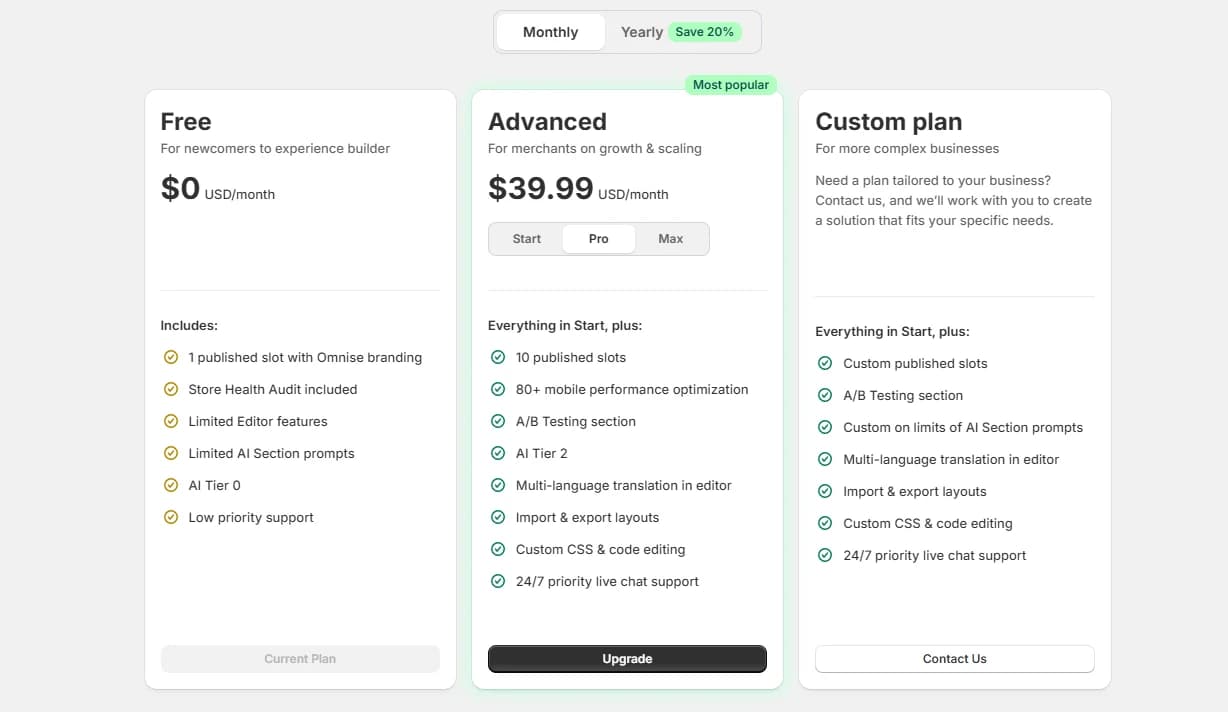Click Custom plan 24/7 support check icon
This screenshot has height=712, width=1228.
825,555
